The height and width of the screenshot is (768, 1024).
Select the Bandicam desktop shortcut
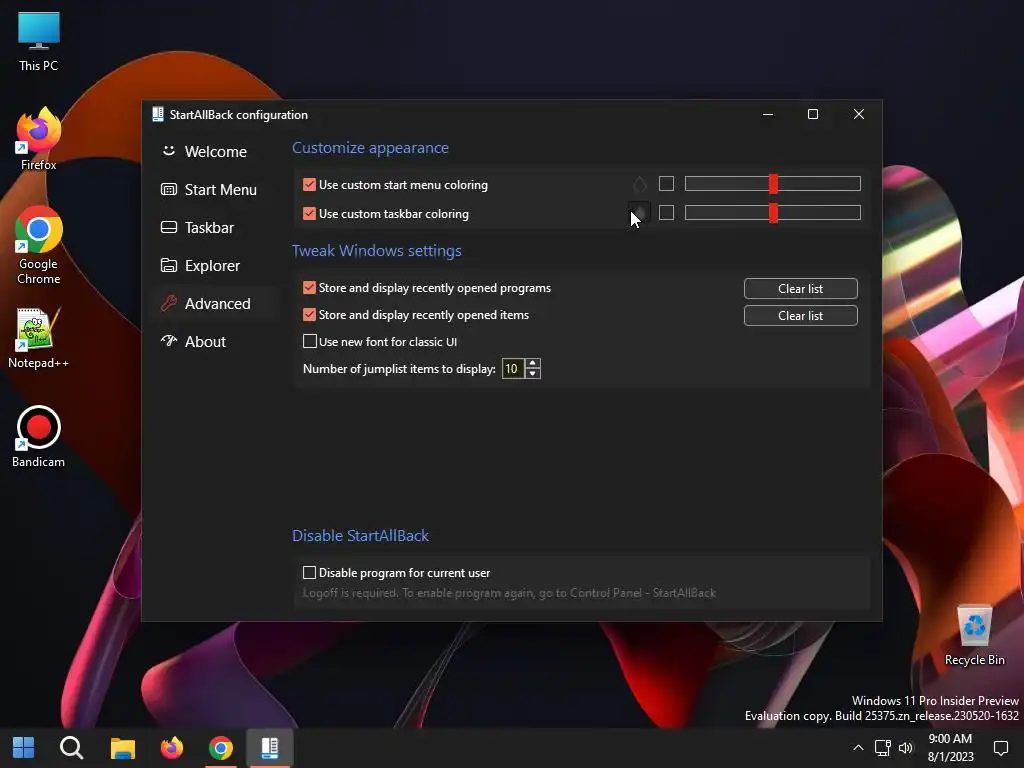[39, 437]
